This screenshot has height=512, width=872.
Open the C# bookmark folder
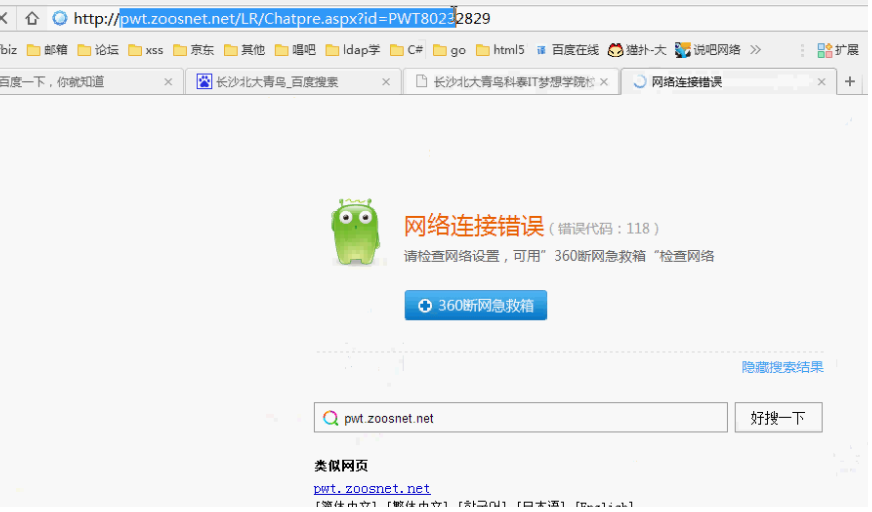coord(407,50)
